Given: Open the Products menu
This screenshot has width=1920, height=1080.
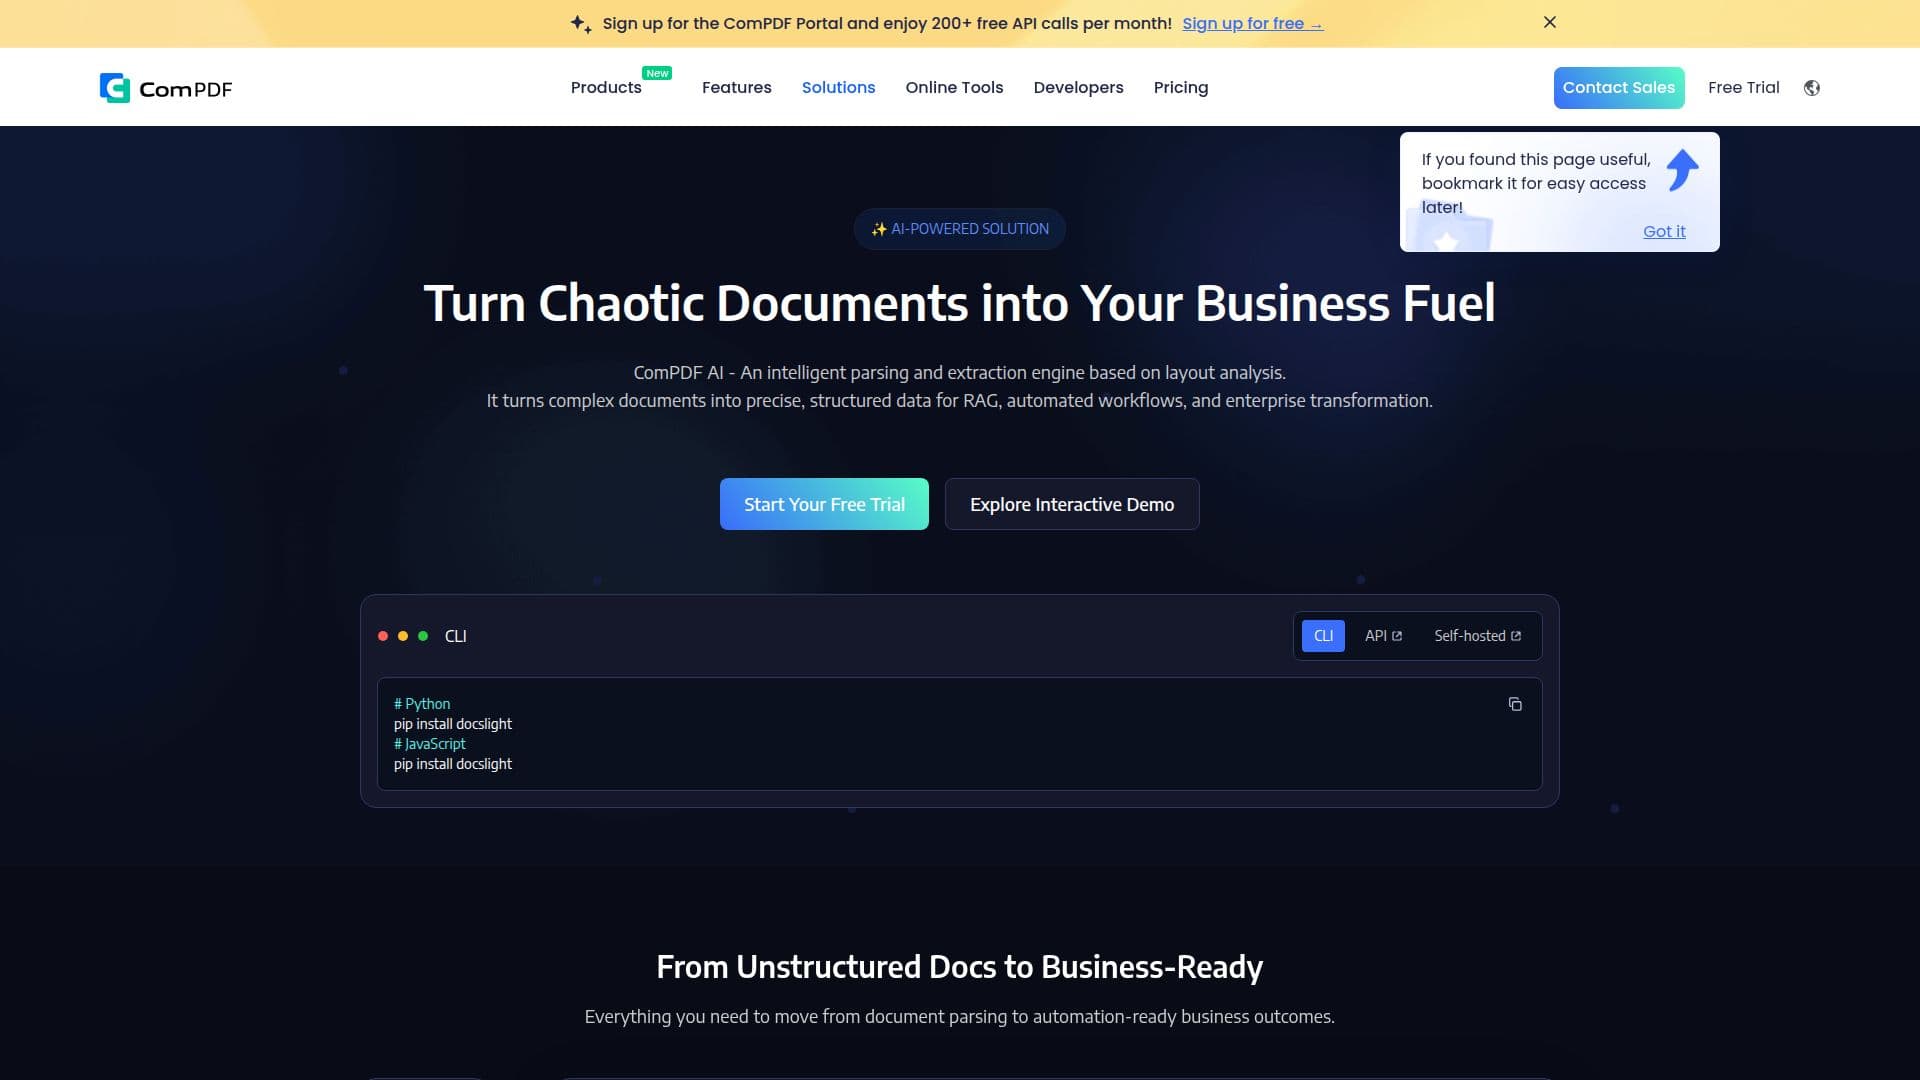Looking at the screenshot, I should pos(606,88).
